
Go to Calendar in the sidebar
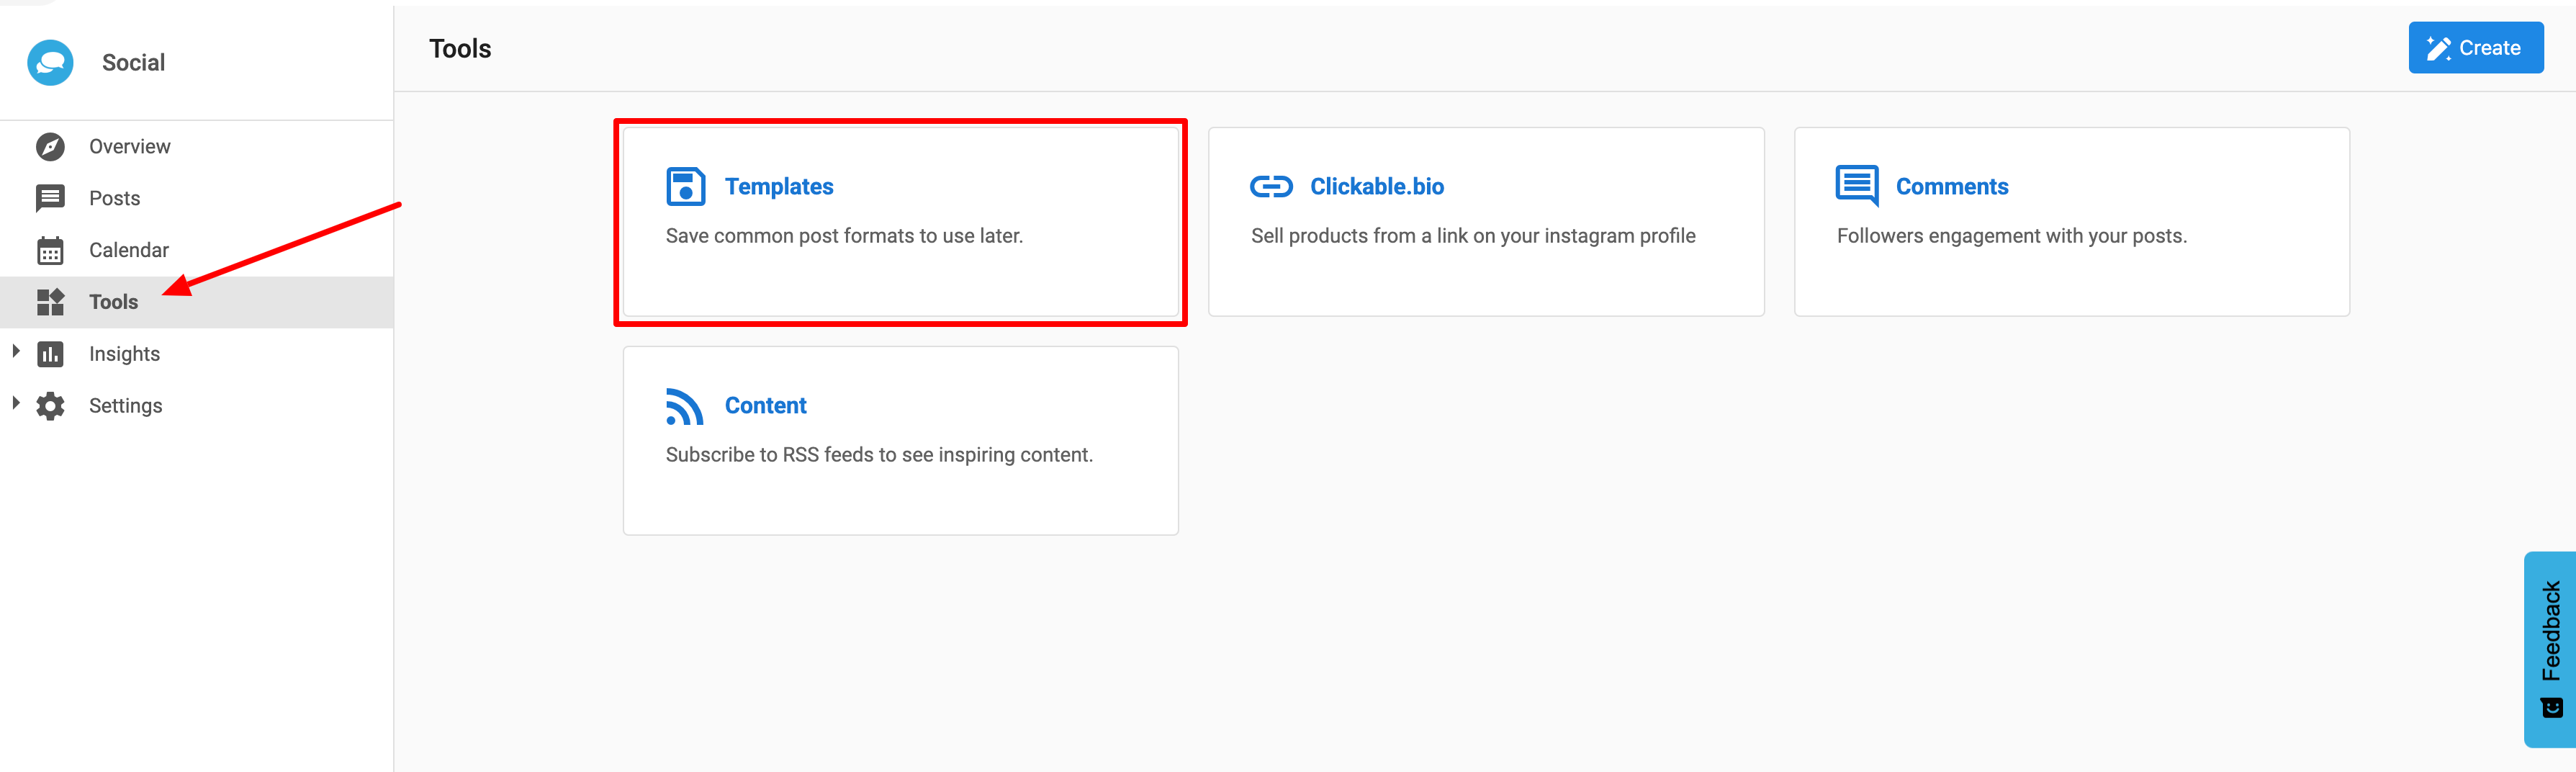pyautogui.click(x=129, y=250)
